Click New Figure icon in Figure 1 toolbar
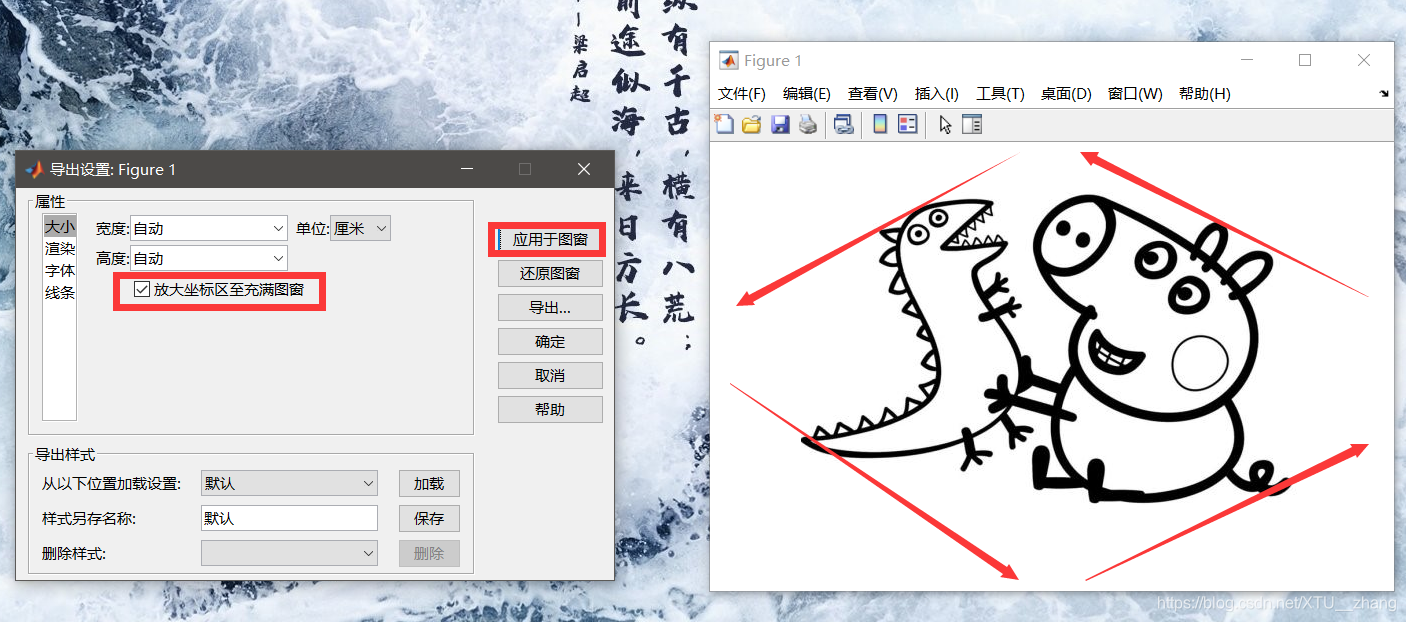The image size is (1406, 622). (723, 124)
